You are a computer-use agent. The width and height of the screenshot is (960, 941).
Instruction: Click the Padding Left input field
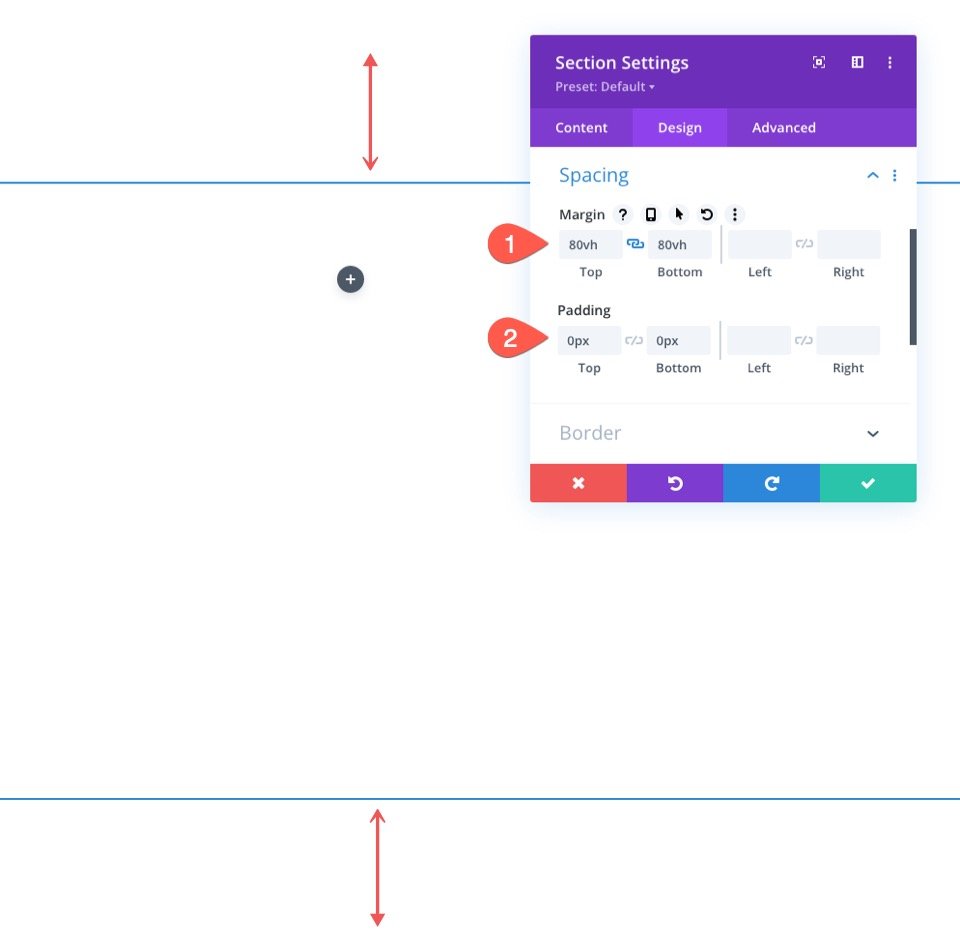coord(759,340)
